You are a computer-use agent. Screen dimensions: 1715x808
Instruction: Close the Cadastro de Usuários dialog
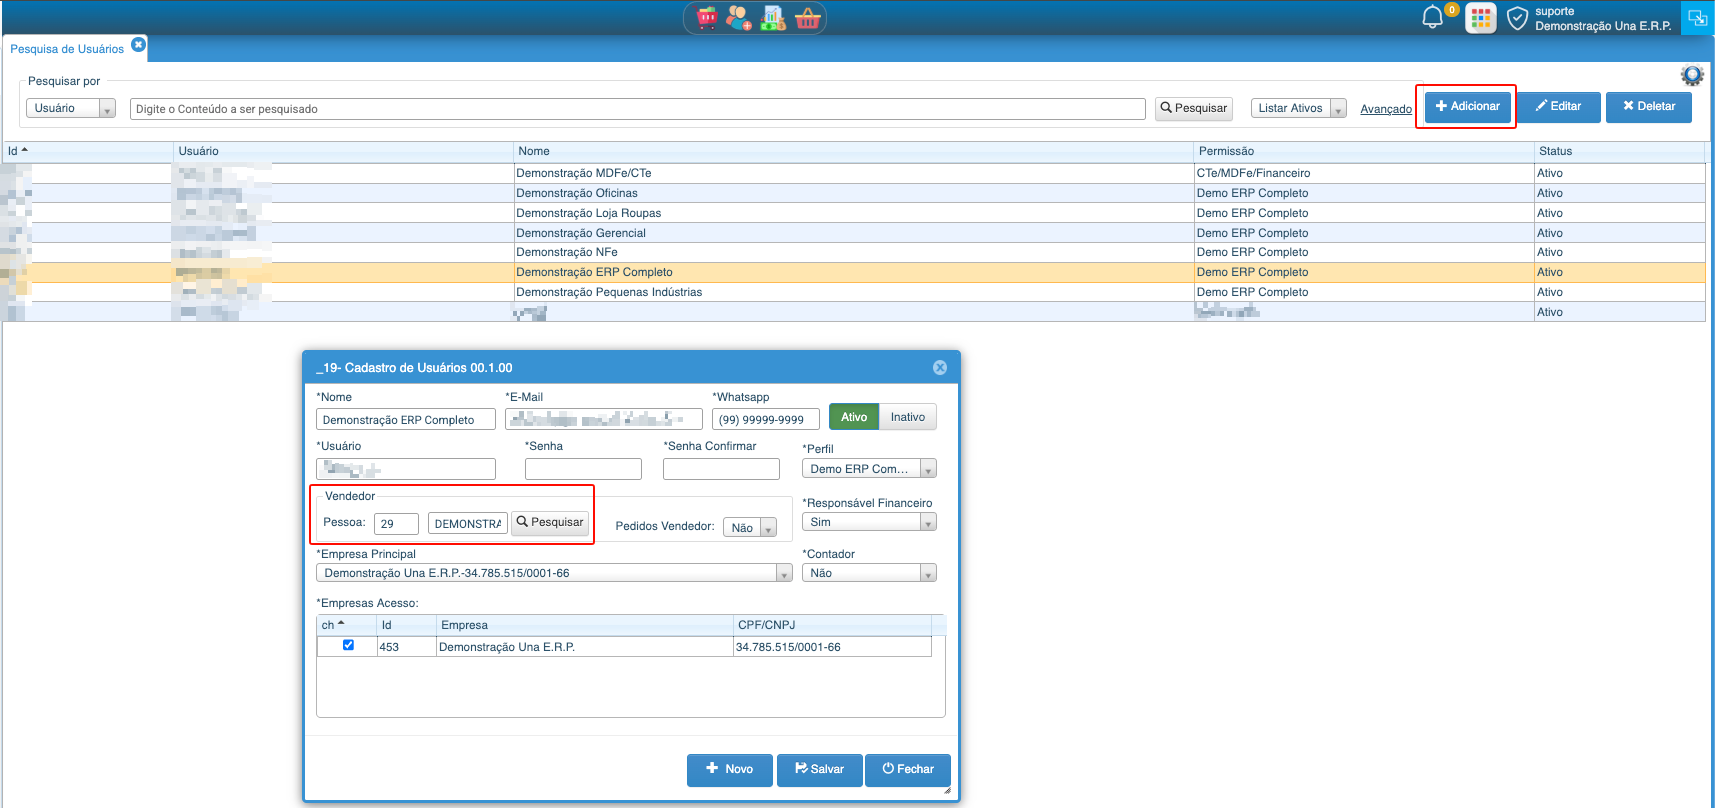click(940, 368)
